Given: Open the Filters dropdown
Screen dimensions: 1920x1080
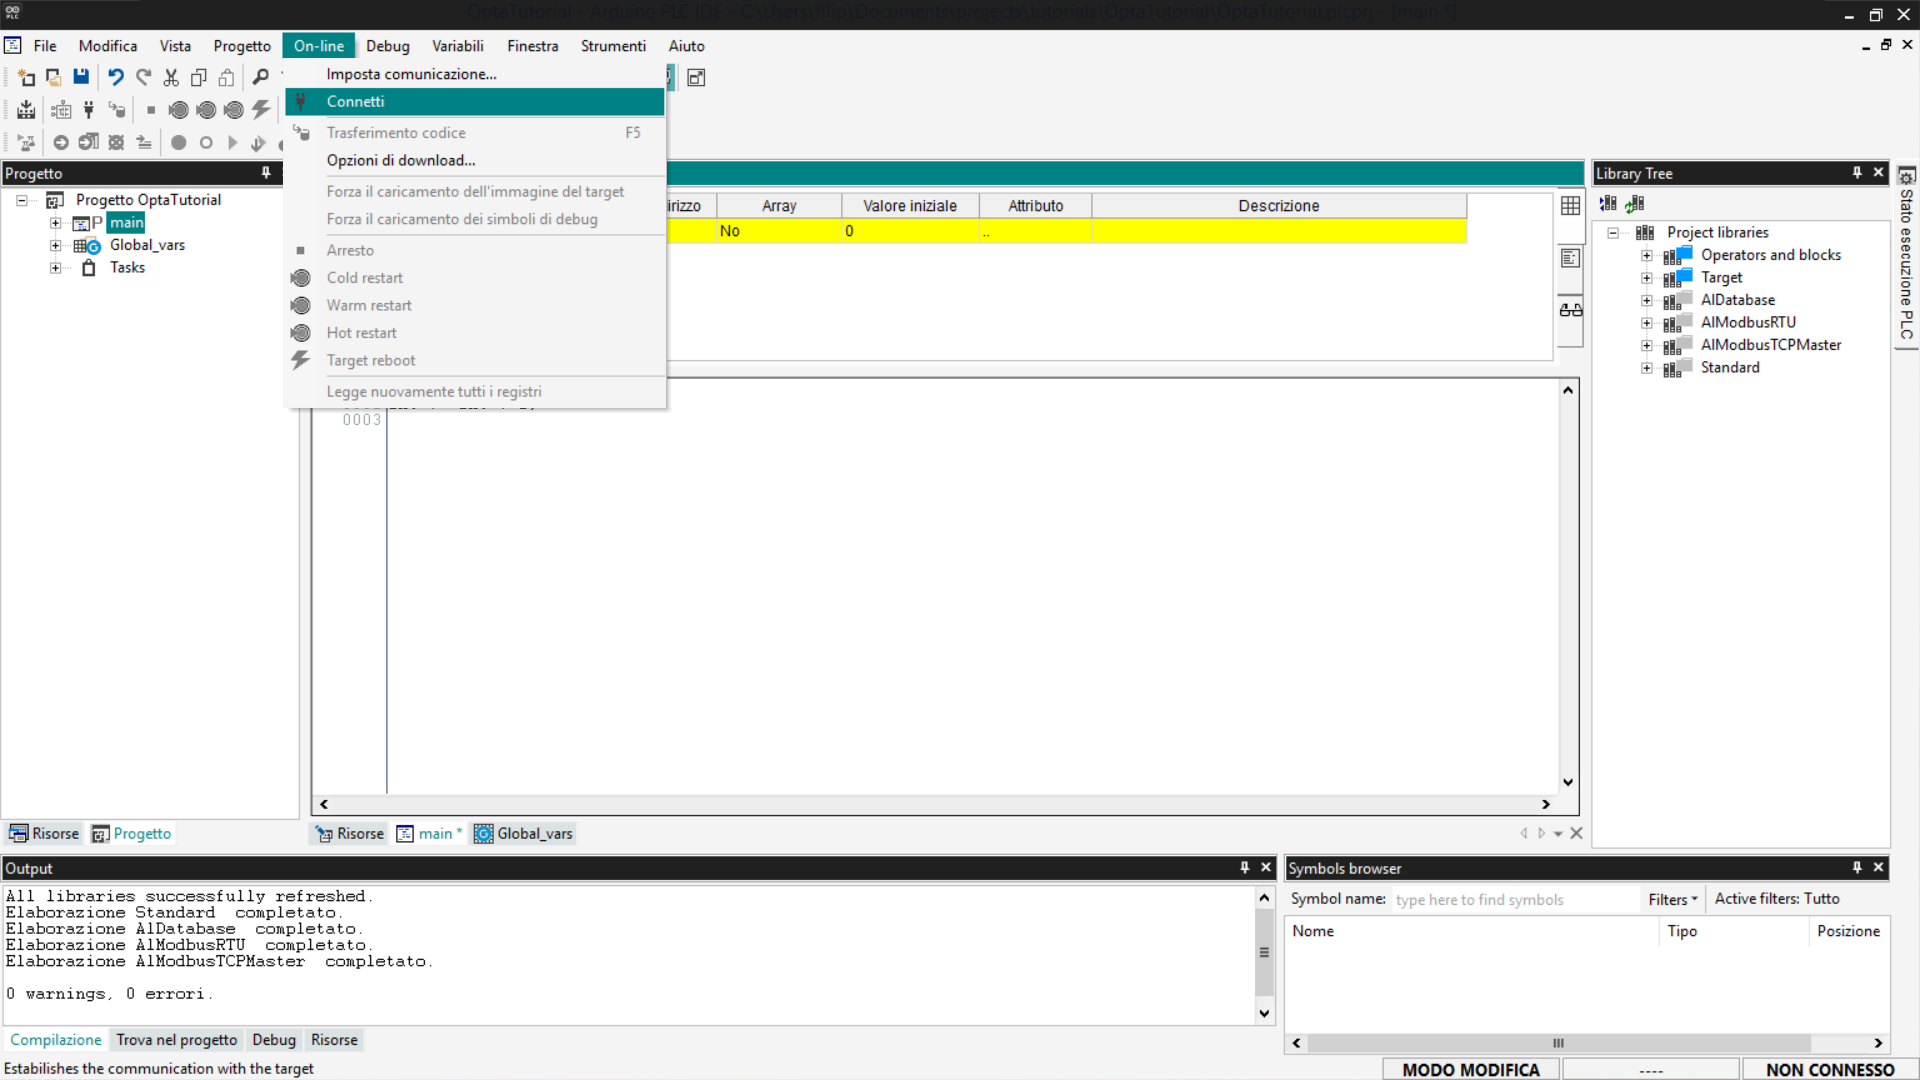Looking at the screenshot, I should click(x=1673, y=900).
